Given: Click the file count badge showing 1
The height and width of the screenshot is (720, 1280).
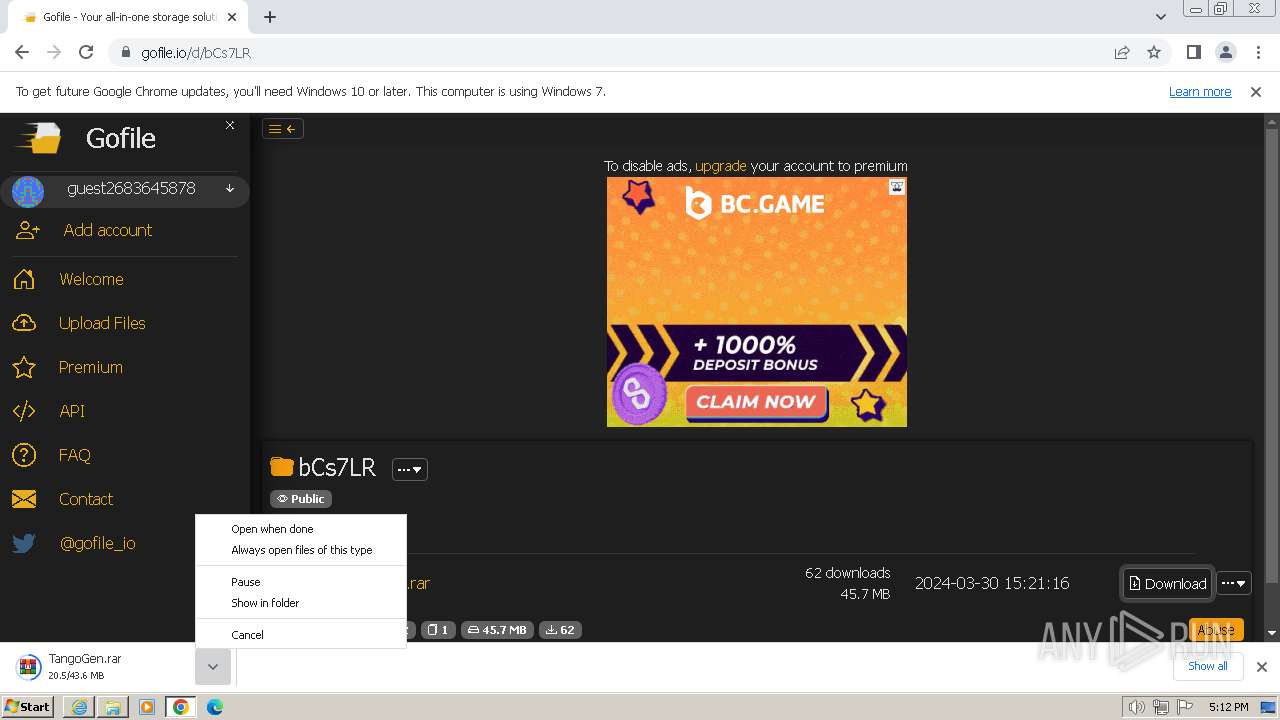Looking at the screenshot, I should pos(437,630).
